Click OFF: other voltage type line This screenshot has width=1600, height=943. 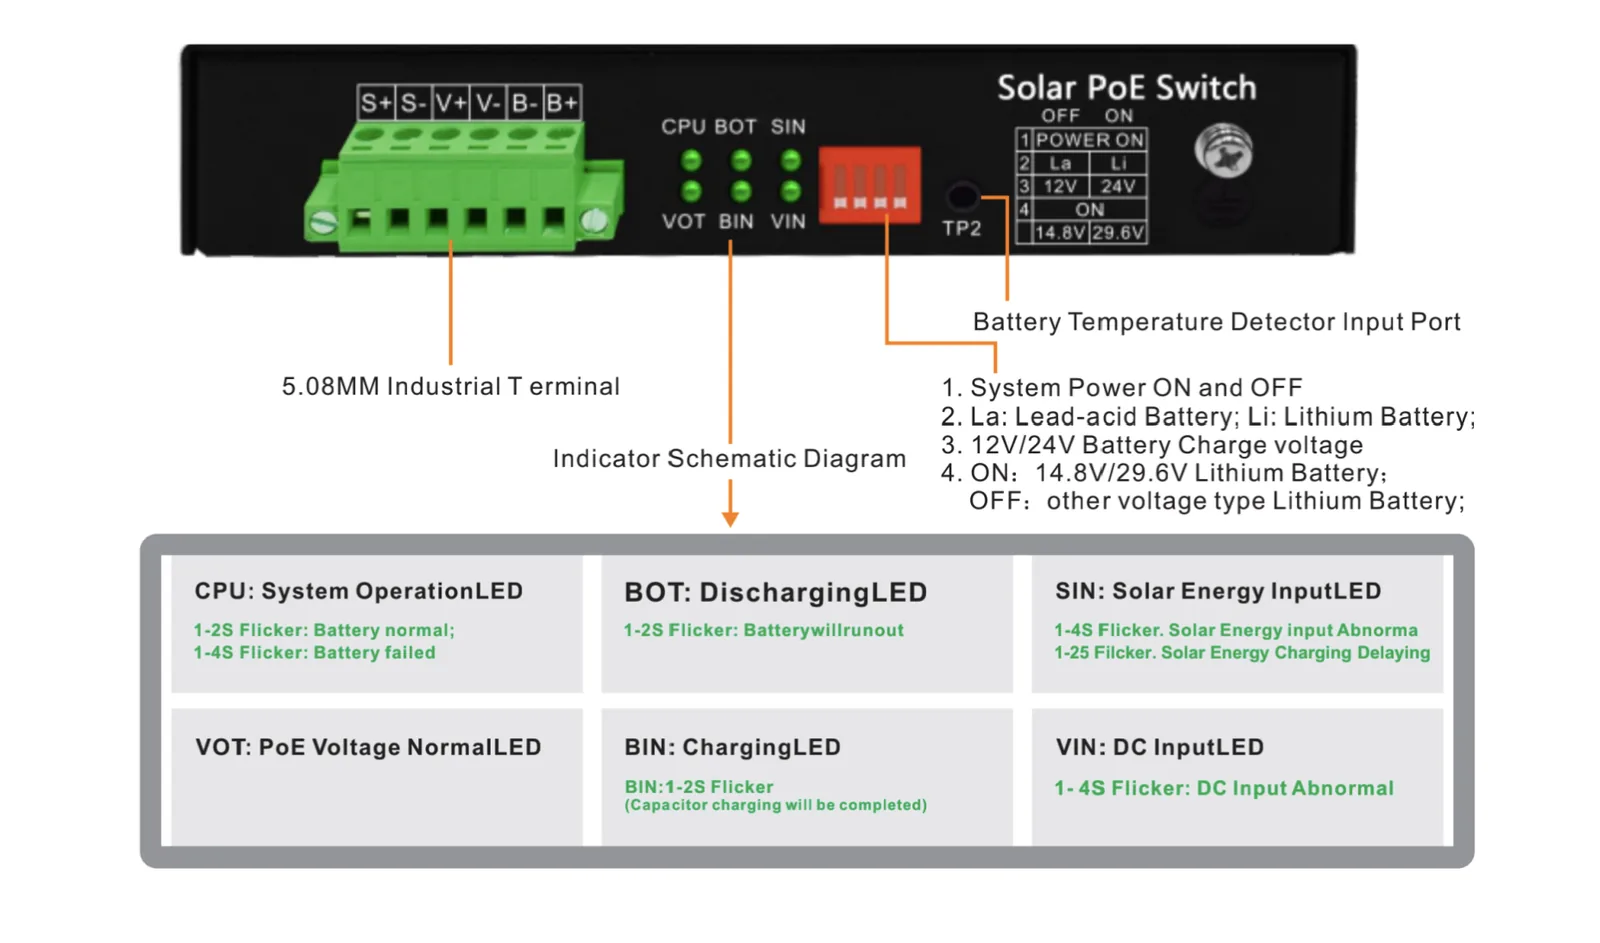(1216, 500)
